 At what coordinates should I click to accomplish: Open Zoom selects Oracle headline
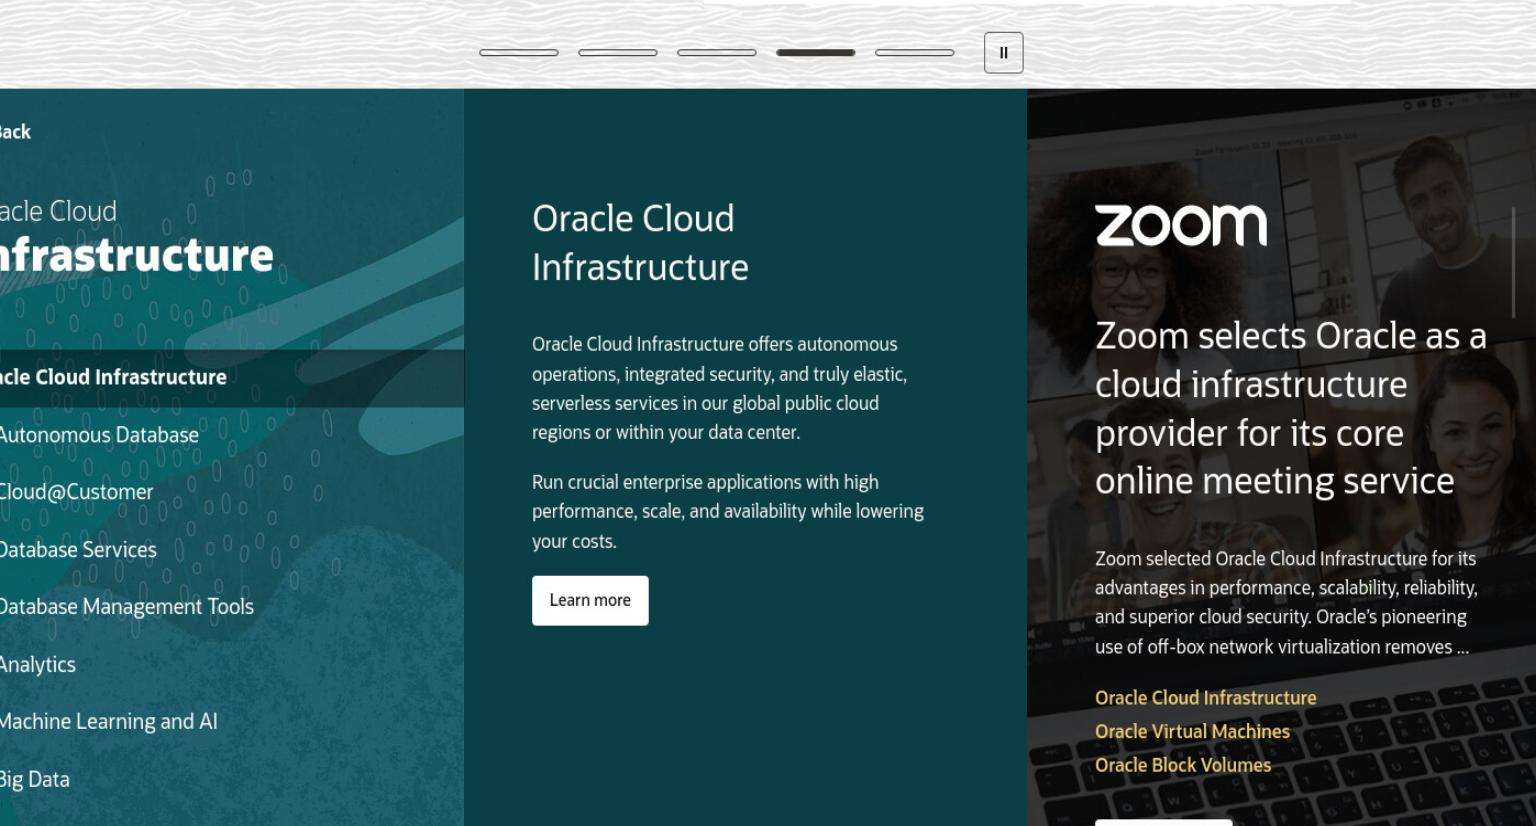click(1291, 408)
